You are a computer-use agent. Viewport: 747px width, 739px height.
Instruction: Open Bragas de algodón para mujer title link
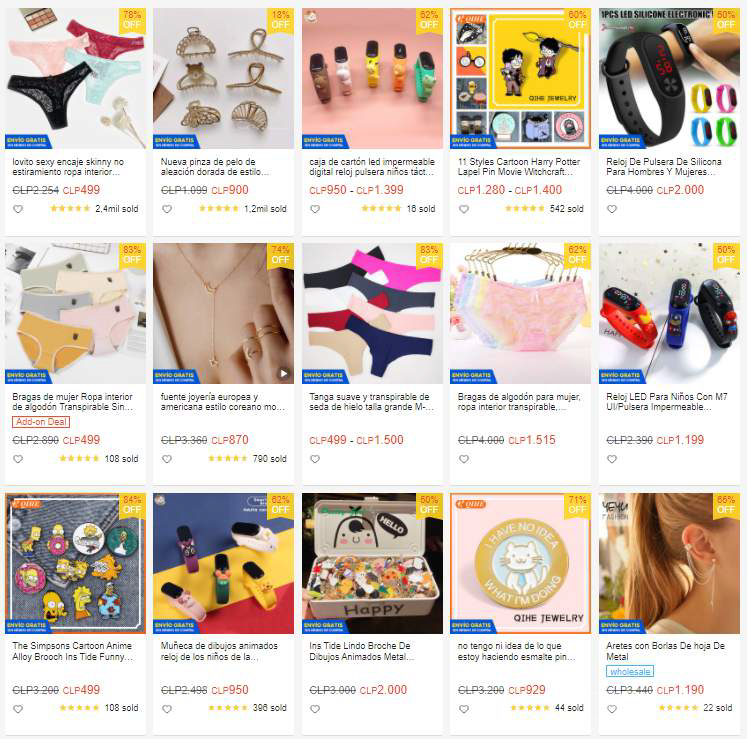tap(519, 402)
